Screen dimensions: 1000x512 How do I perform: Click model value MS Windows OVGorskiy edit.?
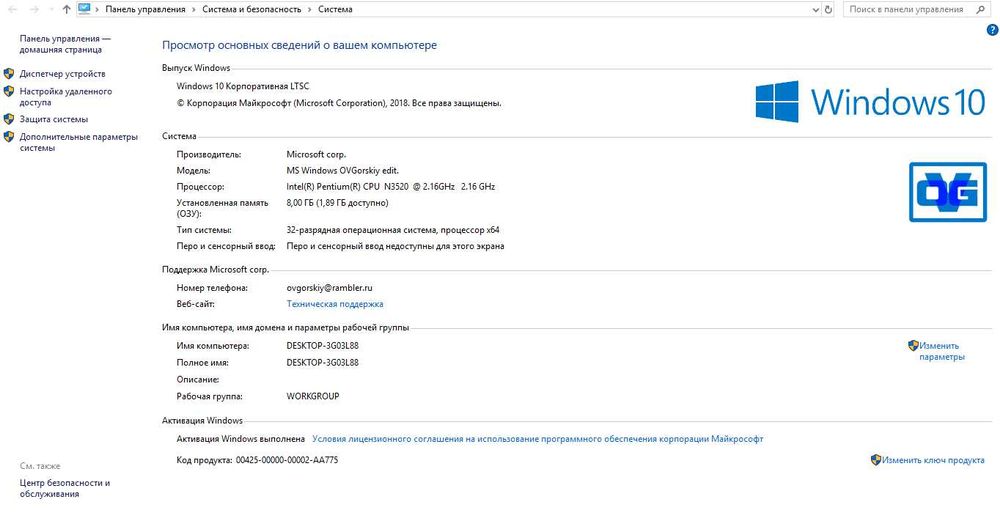coord(343,170)
